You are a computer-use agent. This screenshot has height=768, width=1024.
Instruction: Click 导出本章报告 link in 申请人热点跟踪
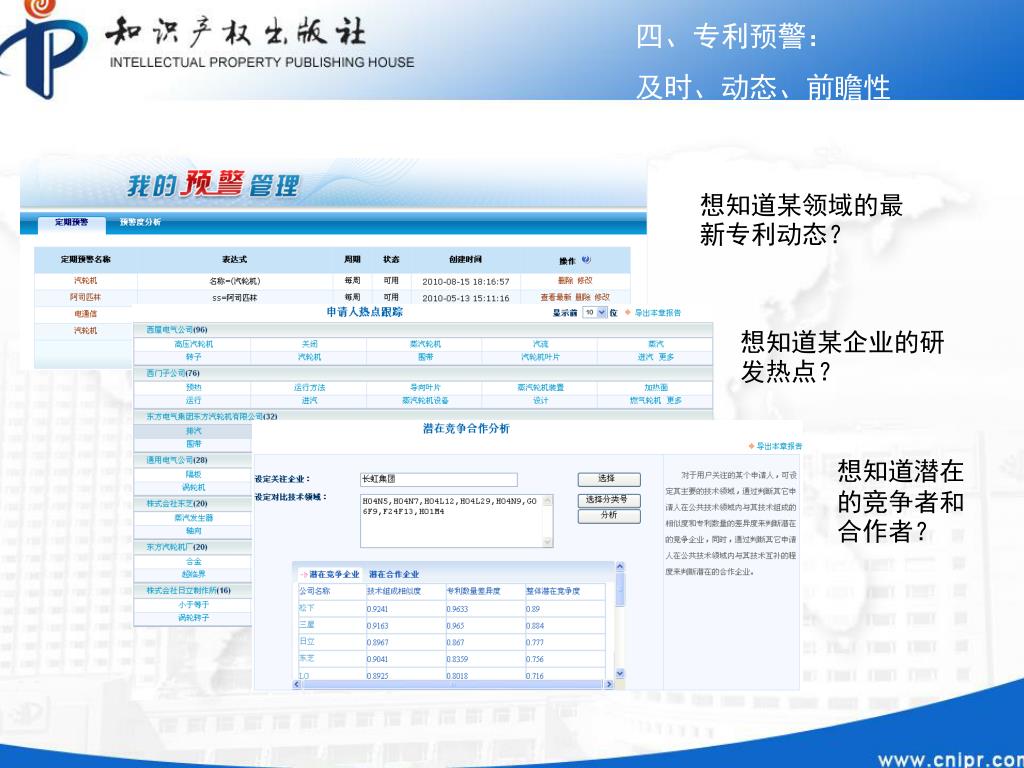[658, 313]
